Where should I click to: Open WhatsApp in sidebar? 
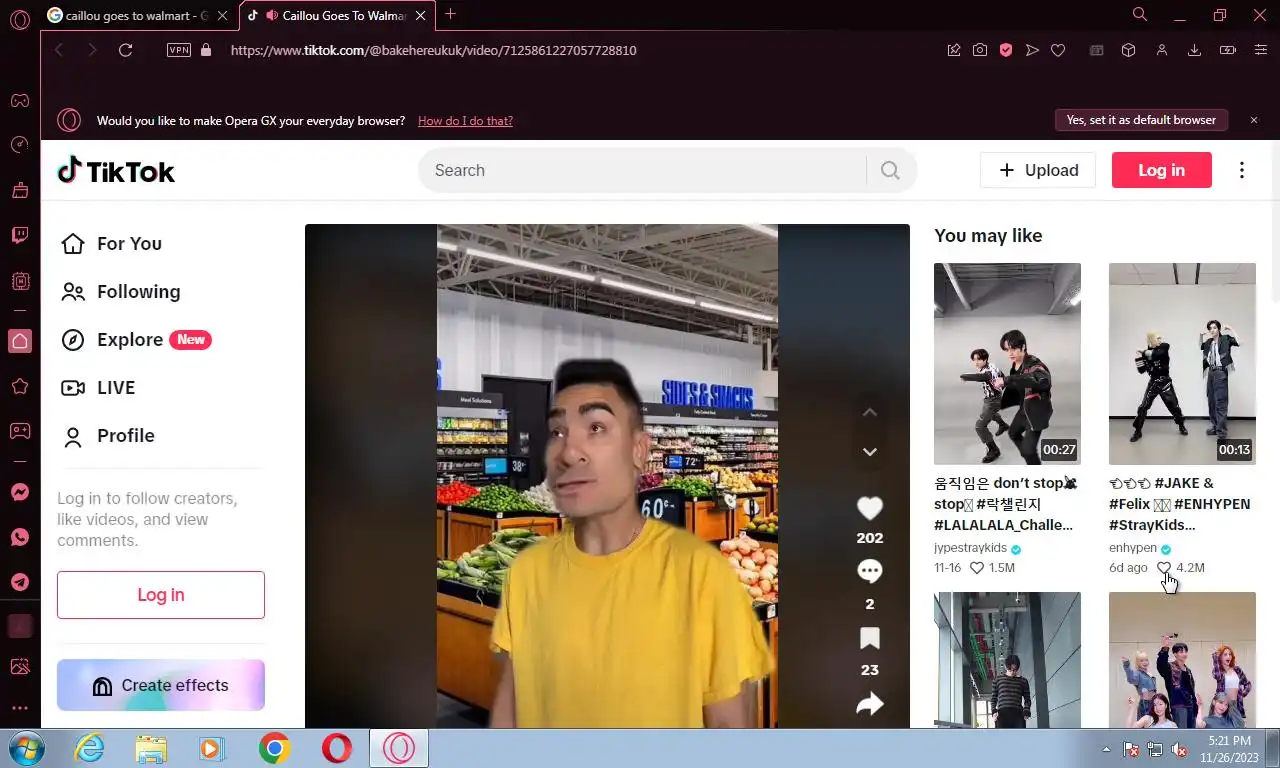pos(19,537)
